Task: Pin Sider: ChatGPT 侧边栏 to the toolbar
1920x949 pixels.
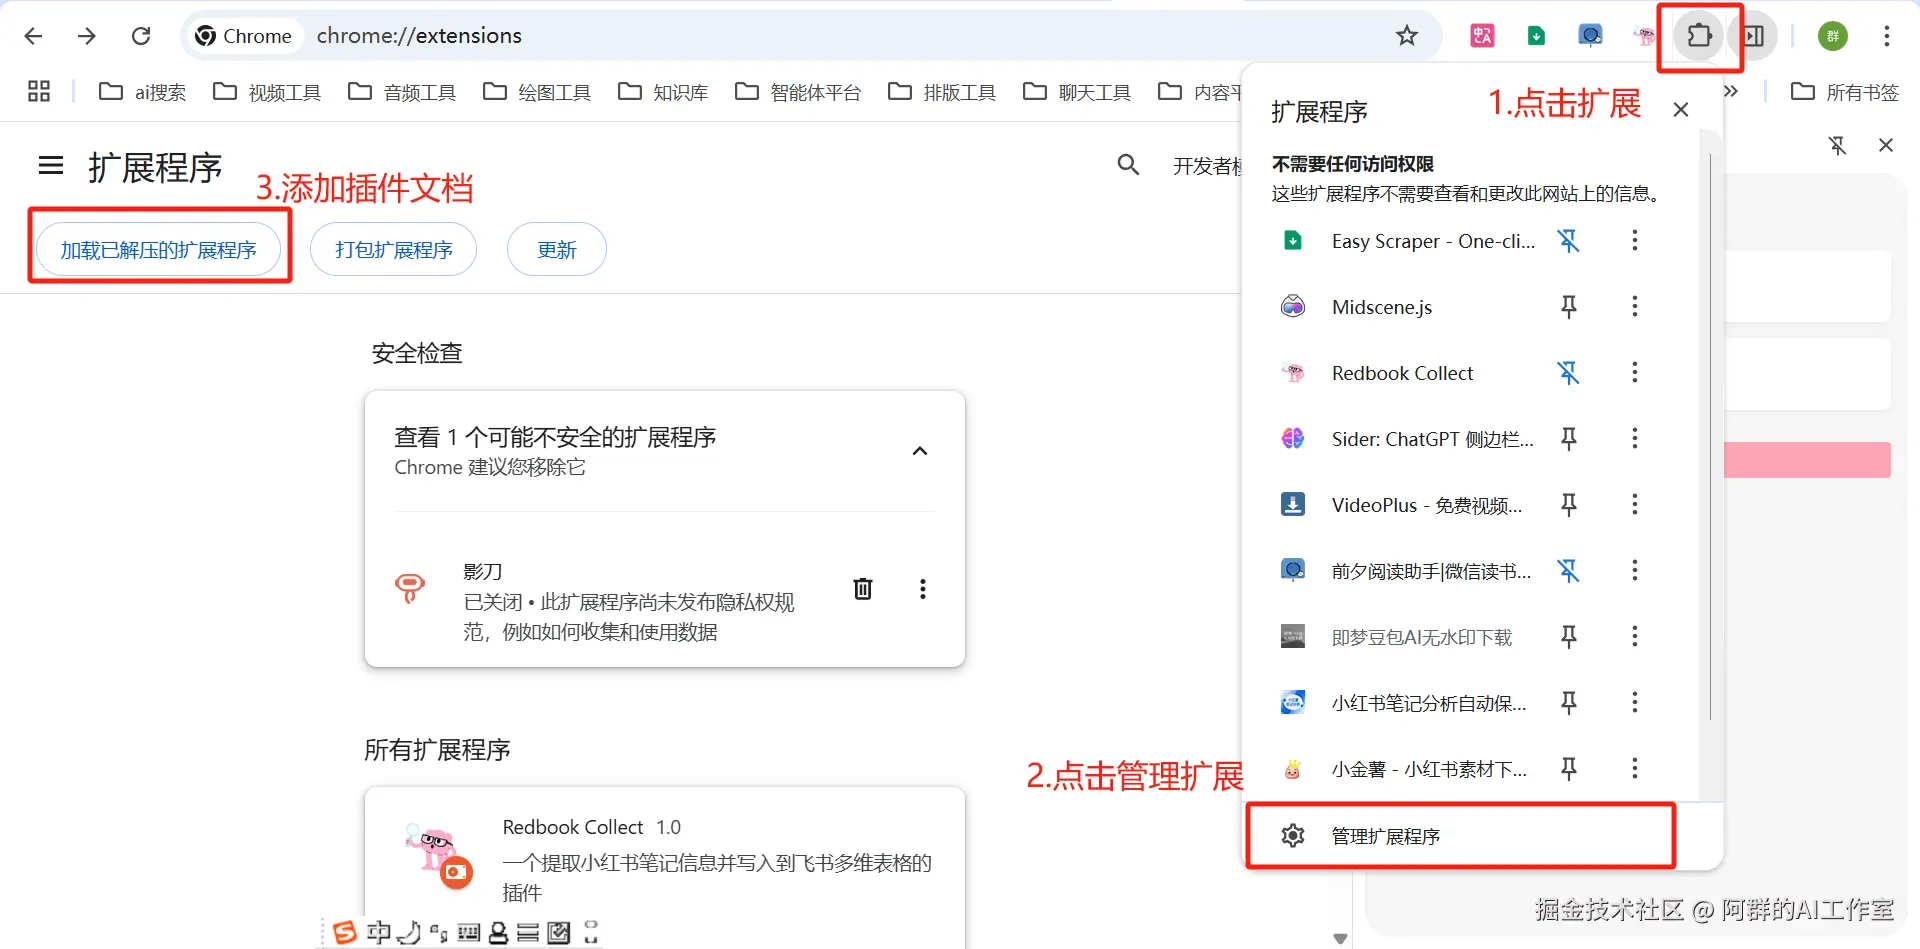Action: pyautogui.click(x=1569, y=438)
